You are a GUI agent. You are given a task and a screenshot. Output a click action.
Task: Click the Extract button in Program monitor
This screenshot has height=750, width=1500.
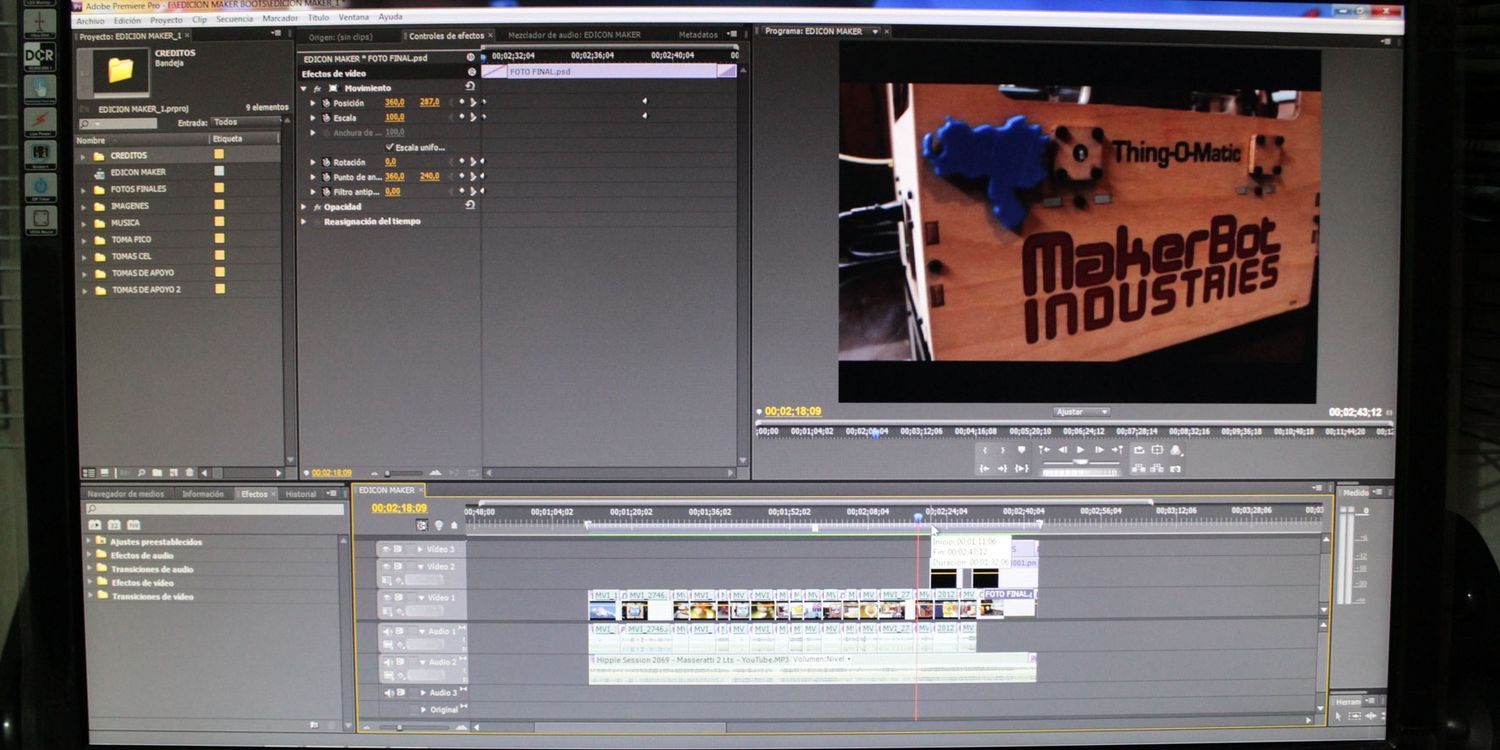[1157, 469]
